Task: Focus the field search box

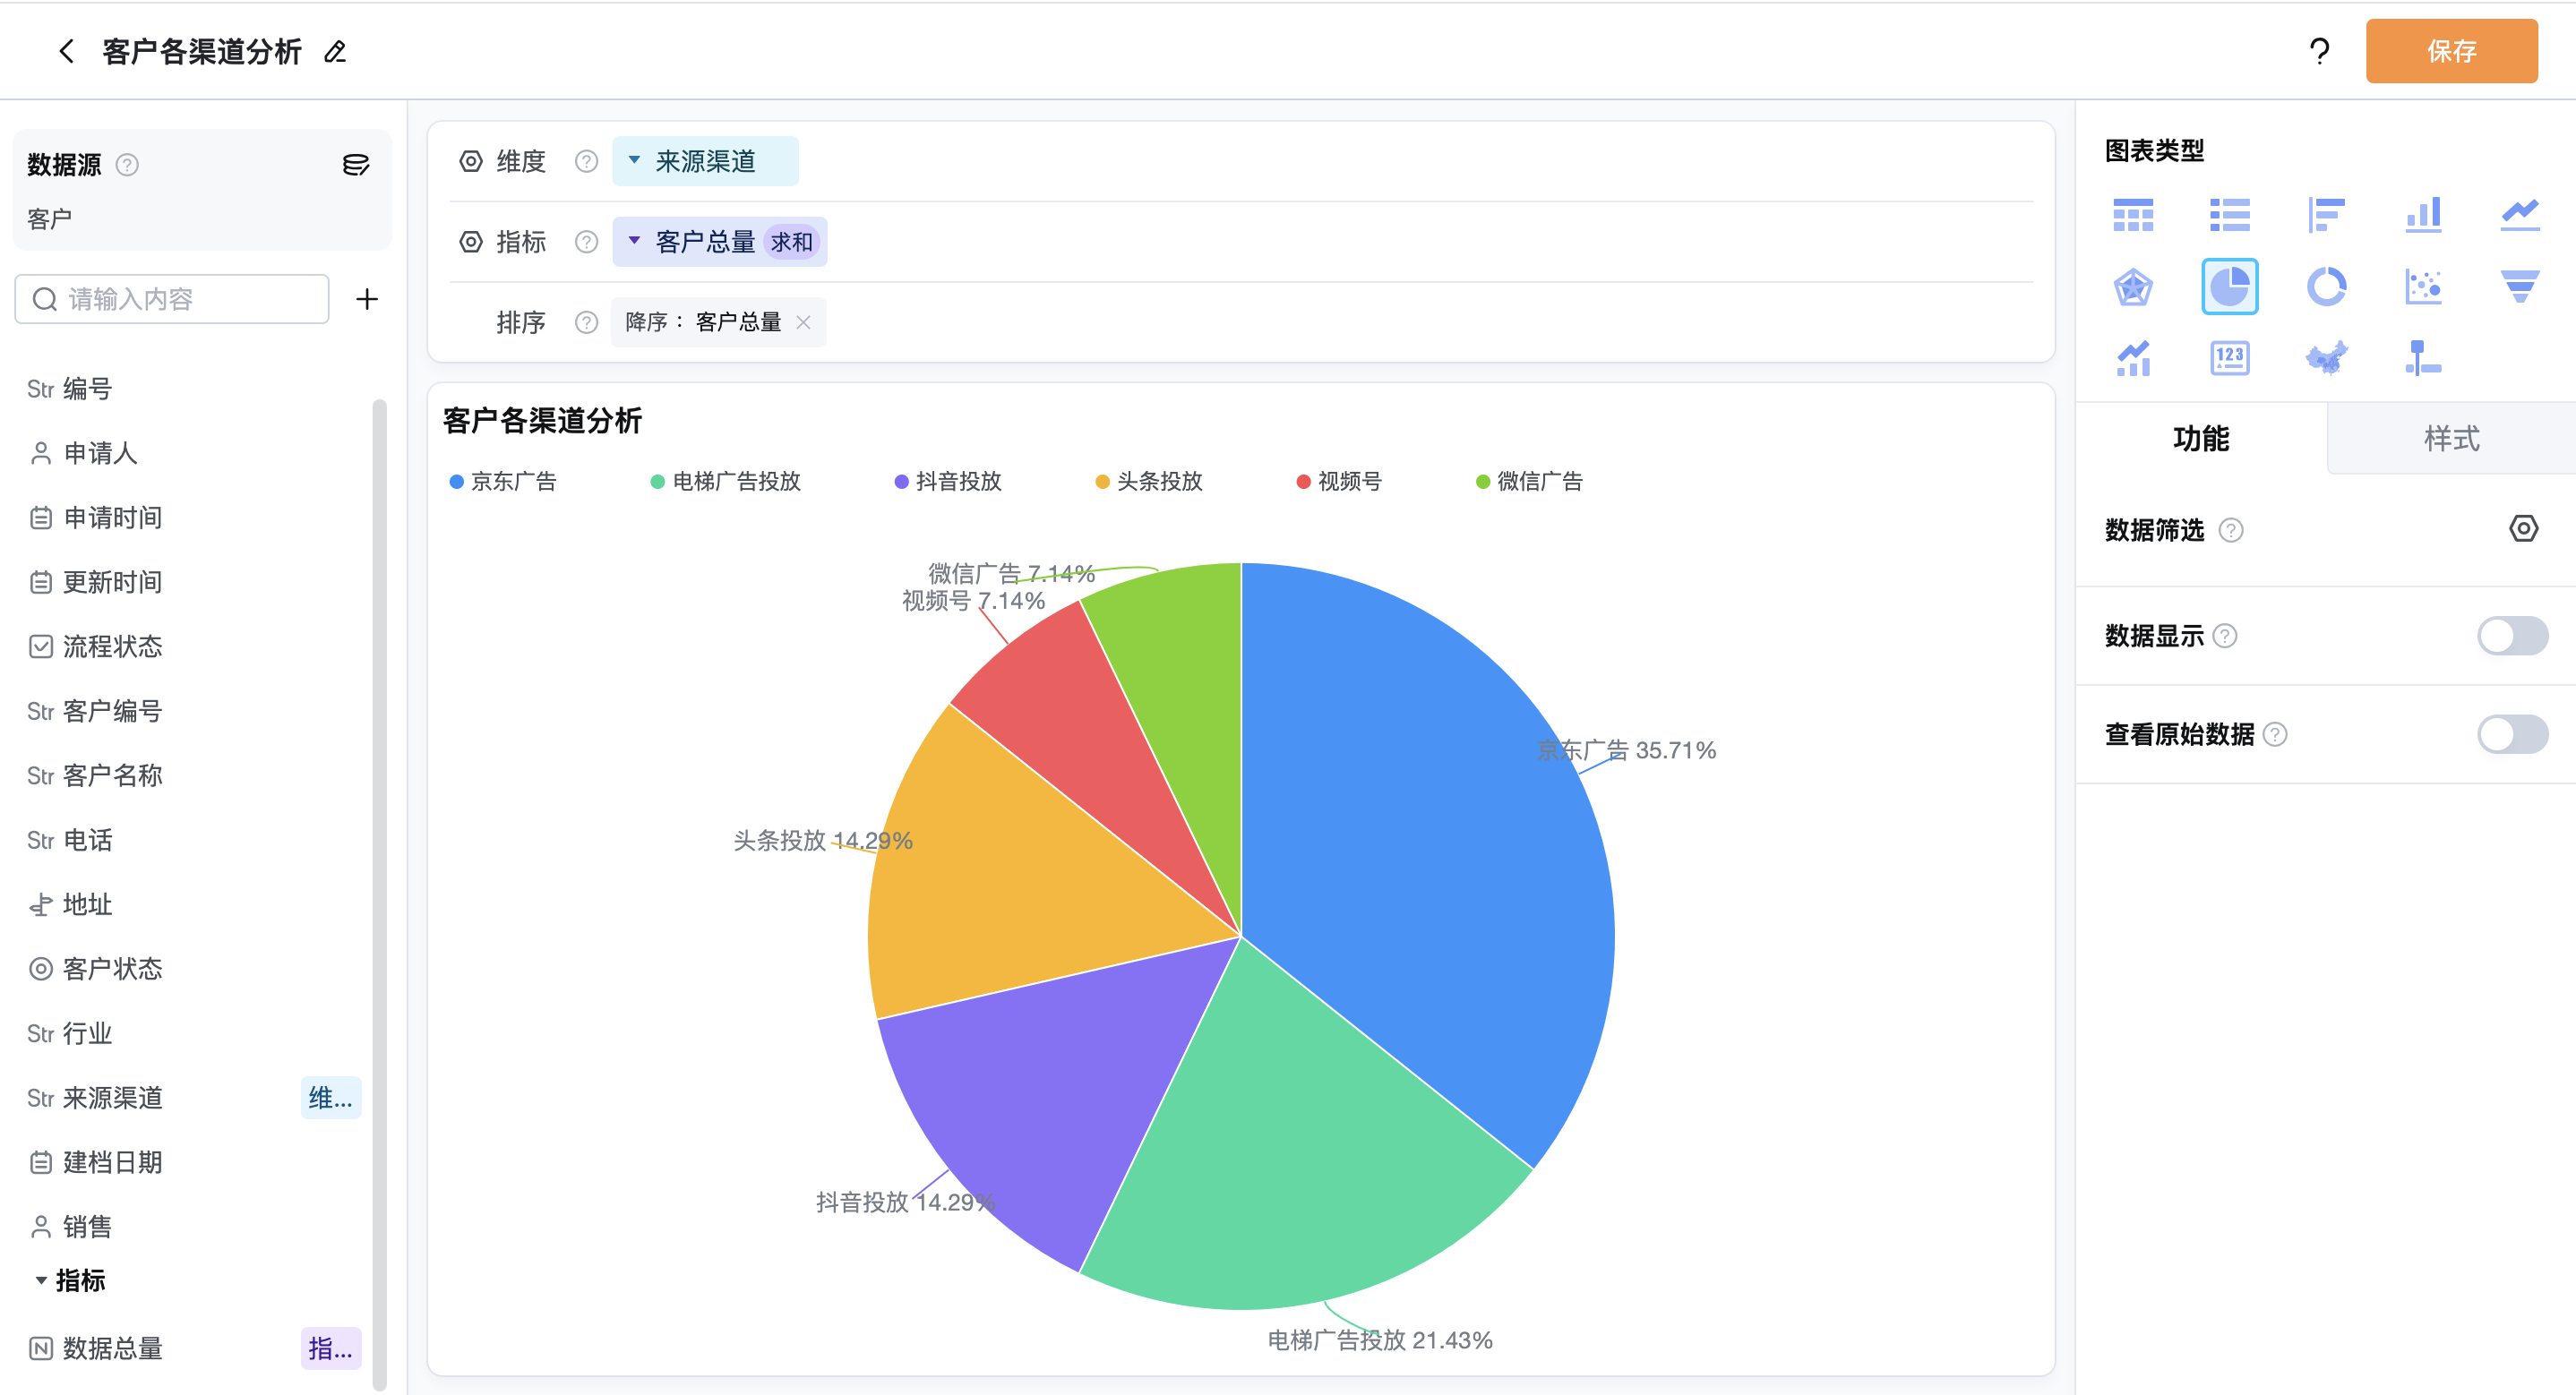Action: [172, 299]
